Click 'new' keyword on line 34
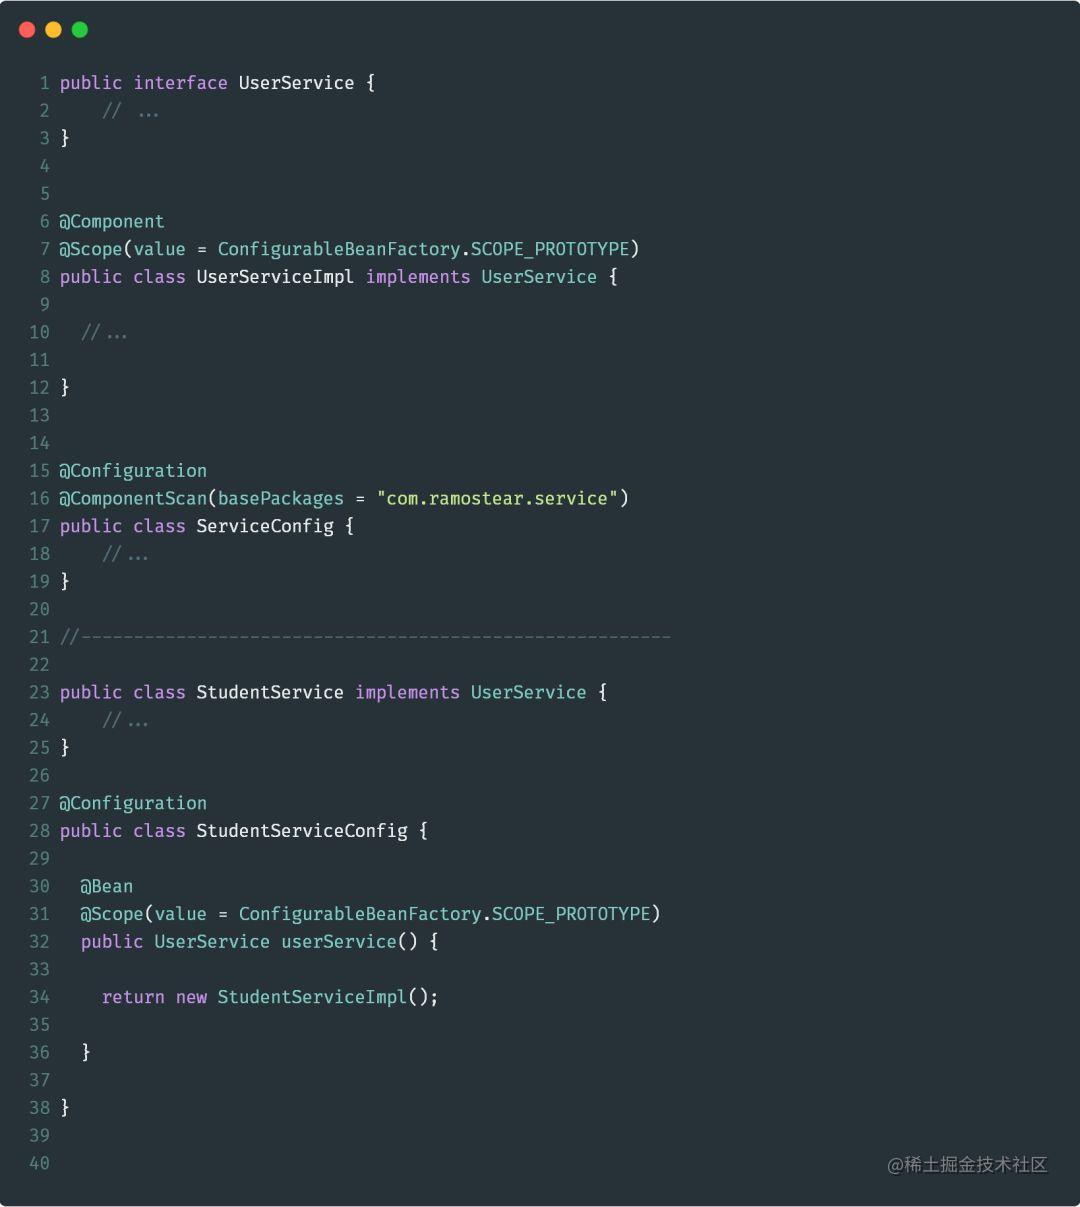The image size is (1080, 1207). 191,997
